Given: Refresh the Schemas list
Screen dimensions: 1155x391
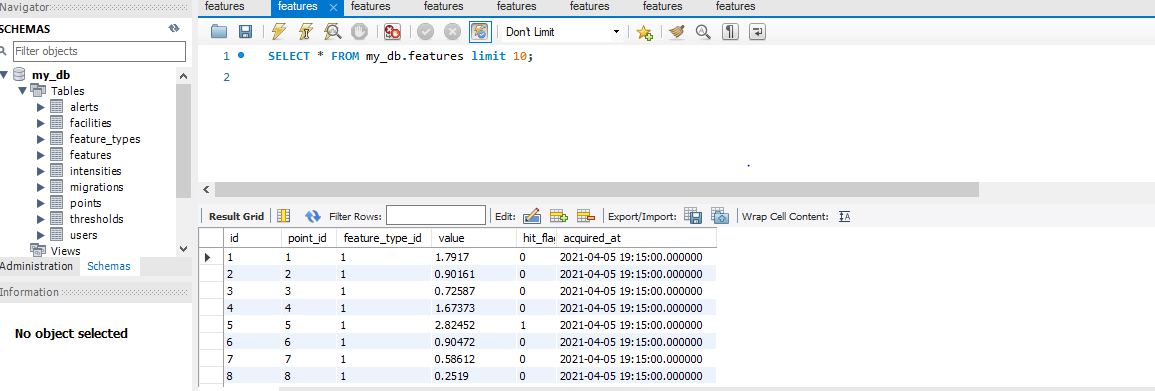Looking at the screenshot, I should 174,29.
